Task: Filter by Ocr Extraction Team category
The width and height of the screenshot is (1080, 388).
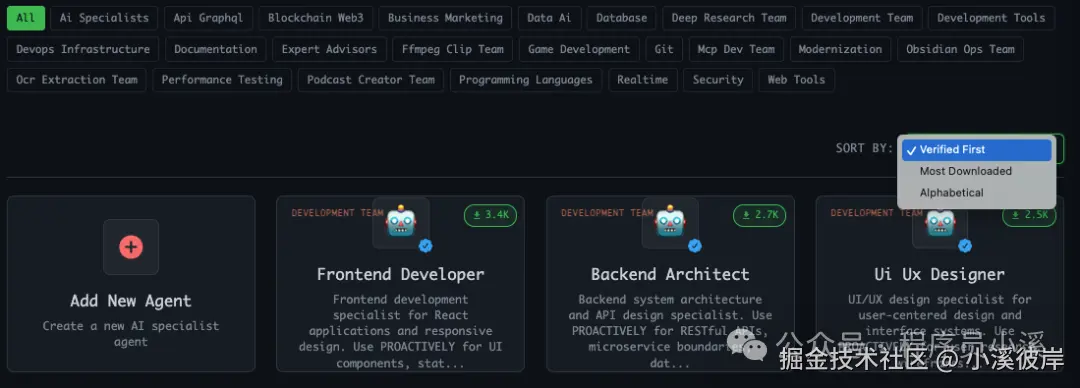Action: (76, 80)
